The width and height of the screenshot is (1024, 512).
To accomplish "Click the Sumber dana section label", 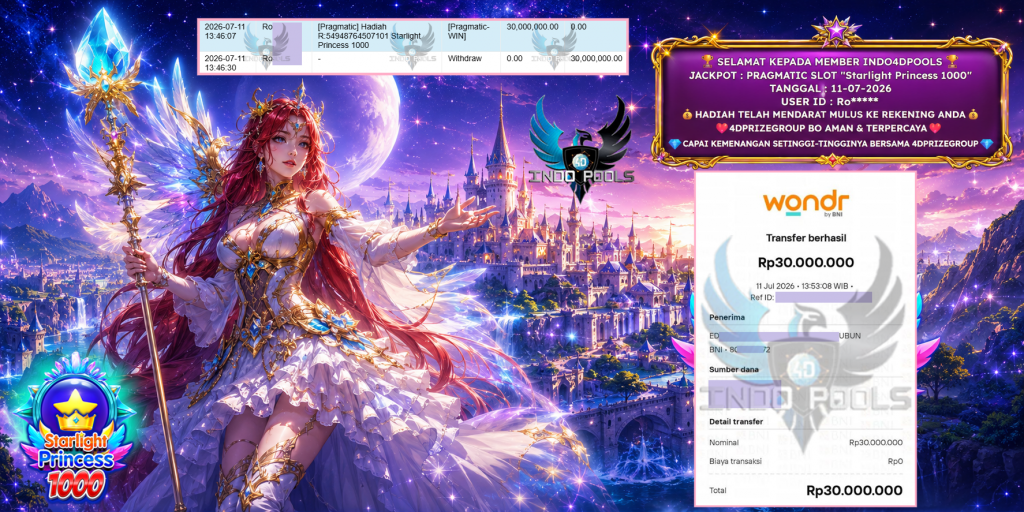I will coord(734,370).
